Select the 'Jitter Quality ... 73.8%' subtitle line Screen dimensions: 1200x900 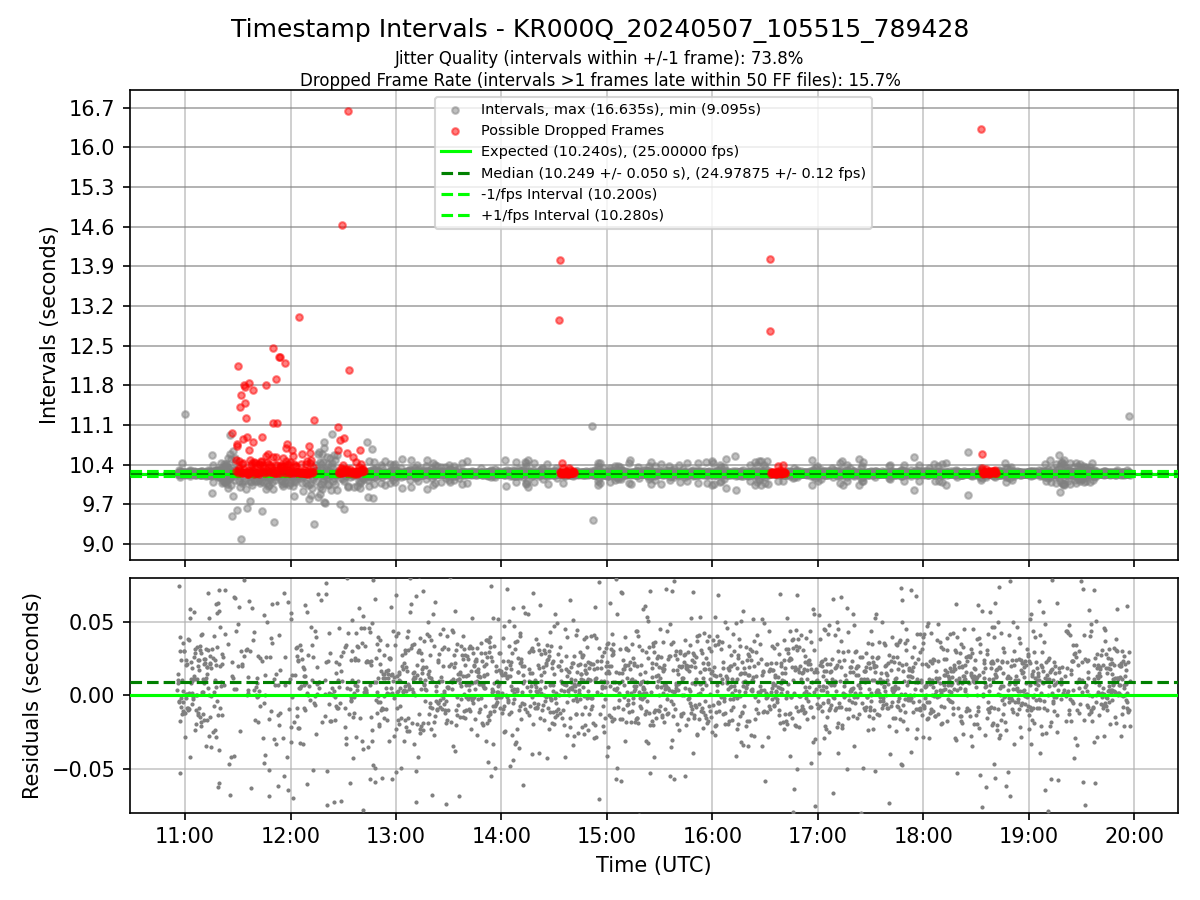[599, 58]
